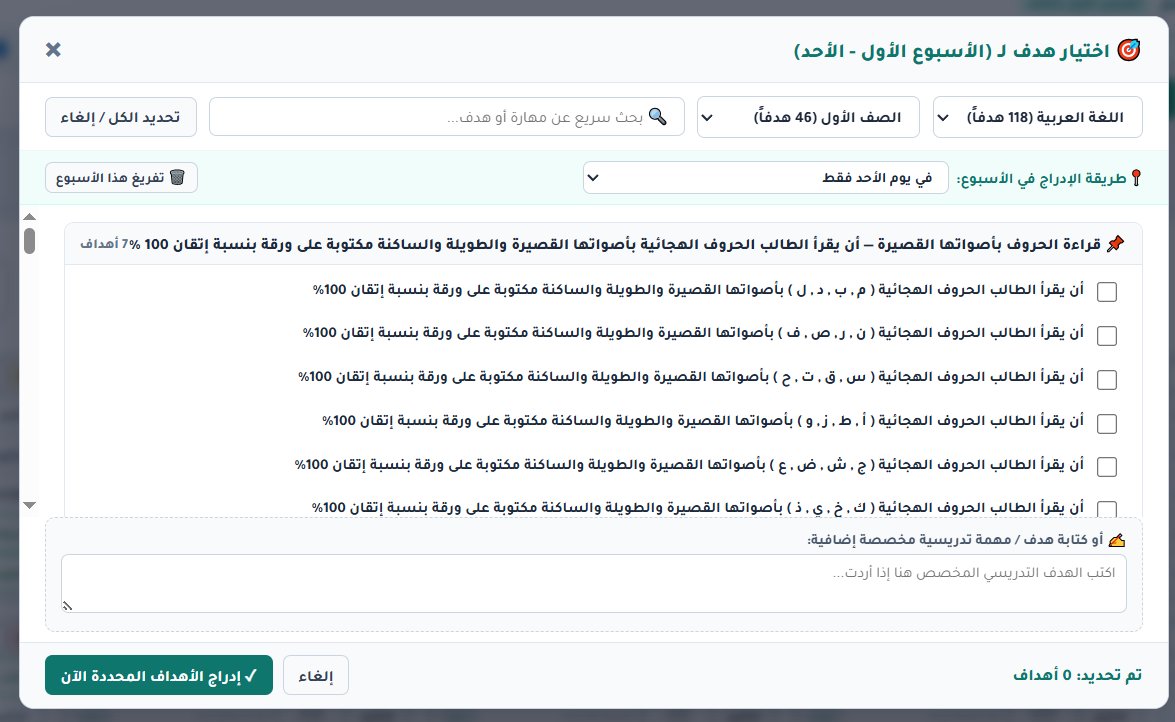This screenshot has width=1175, height=722.
Task: Check the goal with letters ( أ , ط , ز , و )
Action: 1107,423
